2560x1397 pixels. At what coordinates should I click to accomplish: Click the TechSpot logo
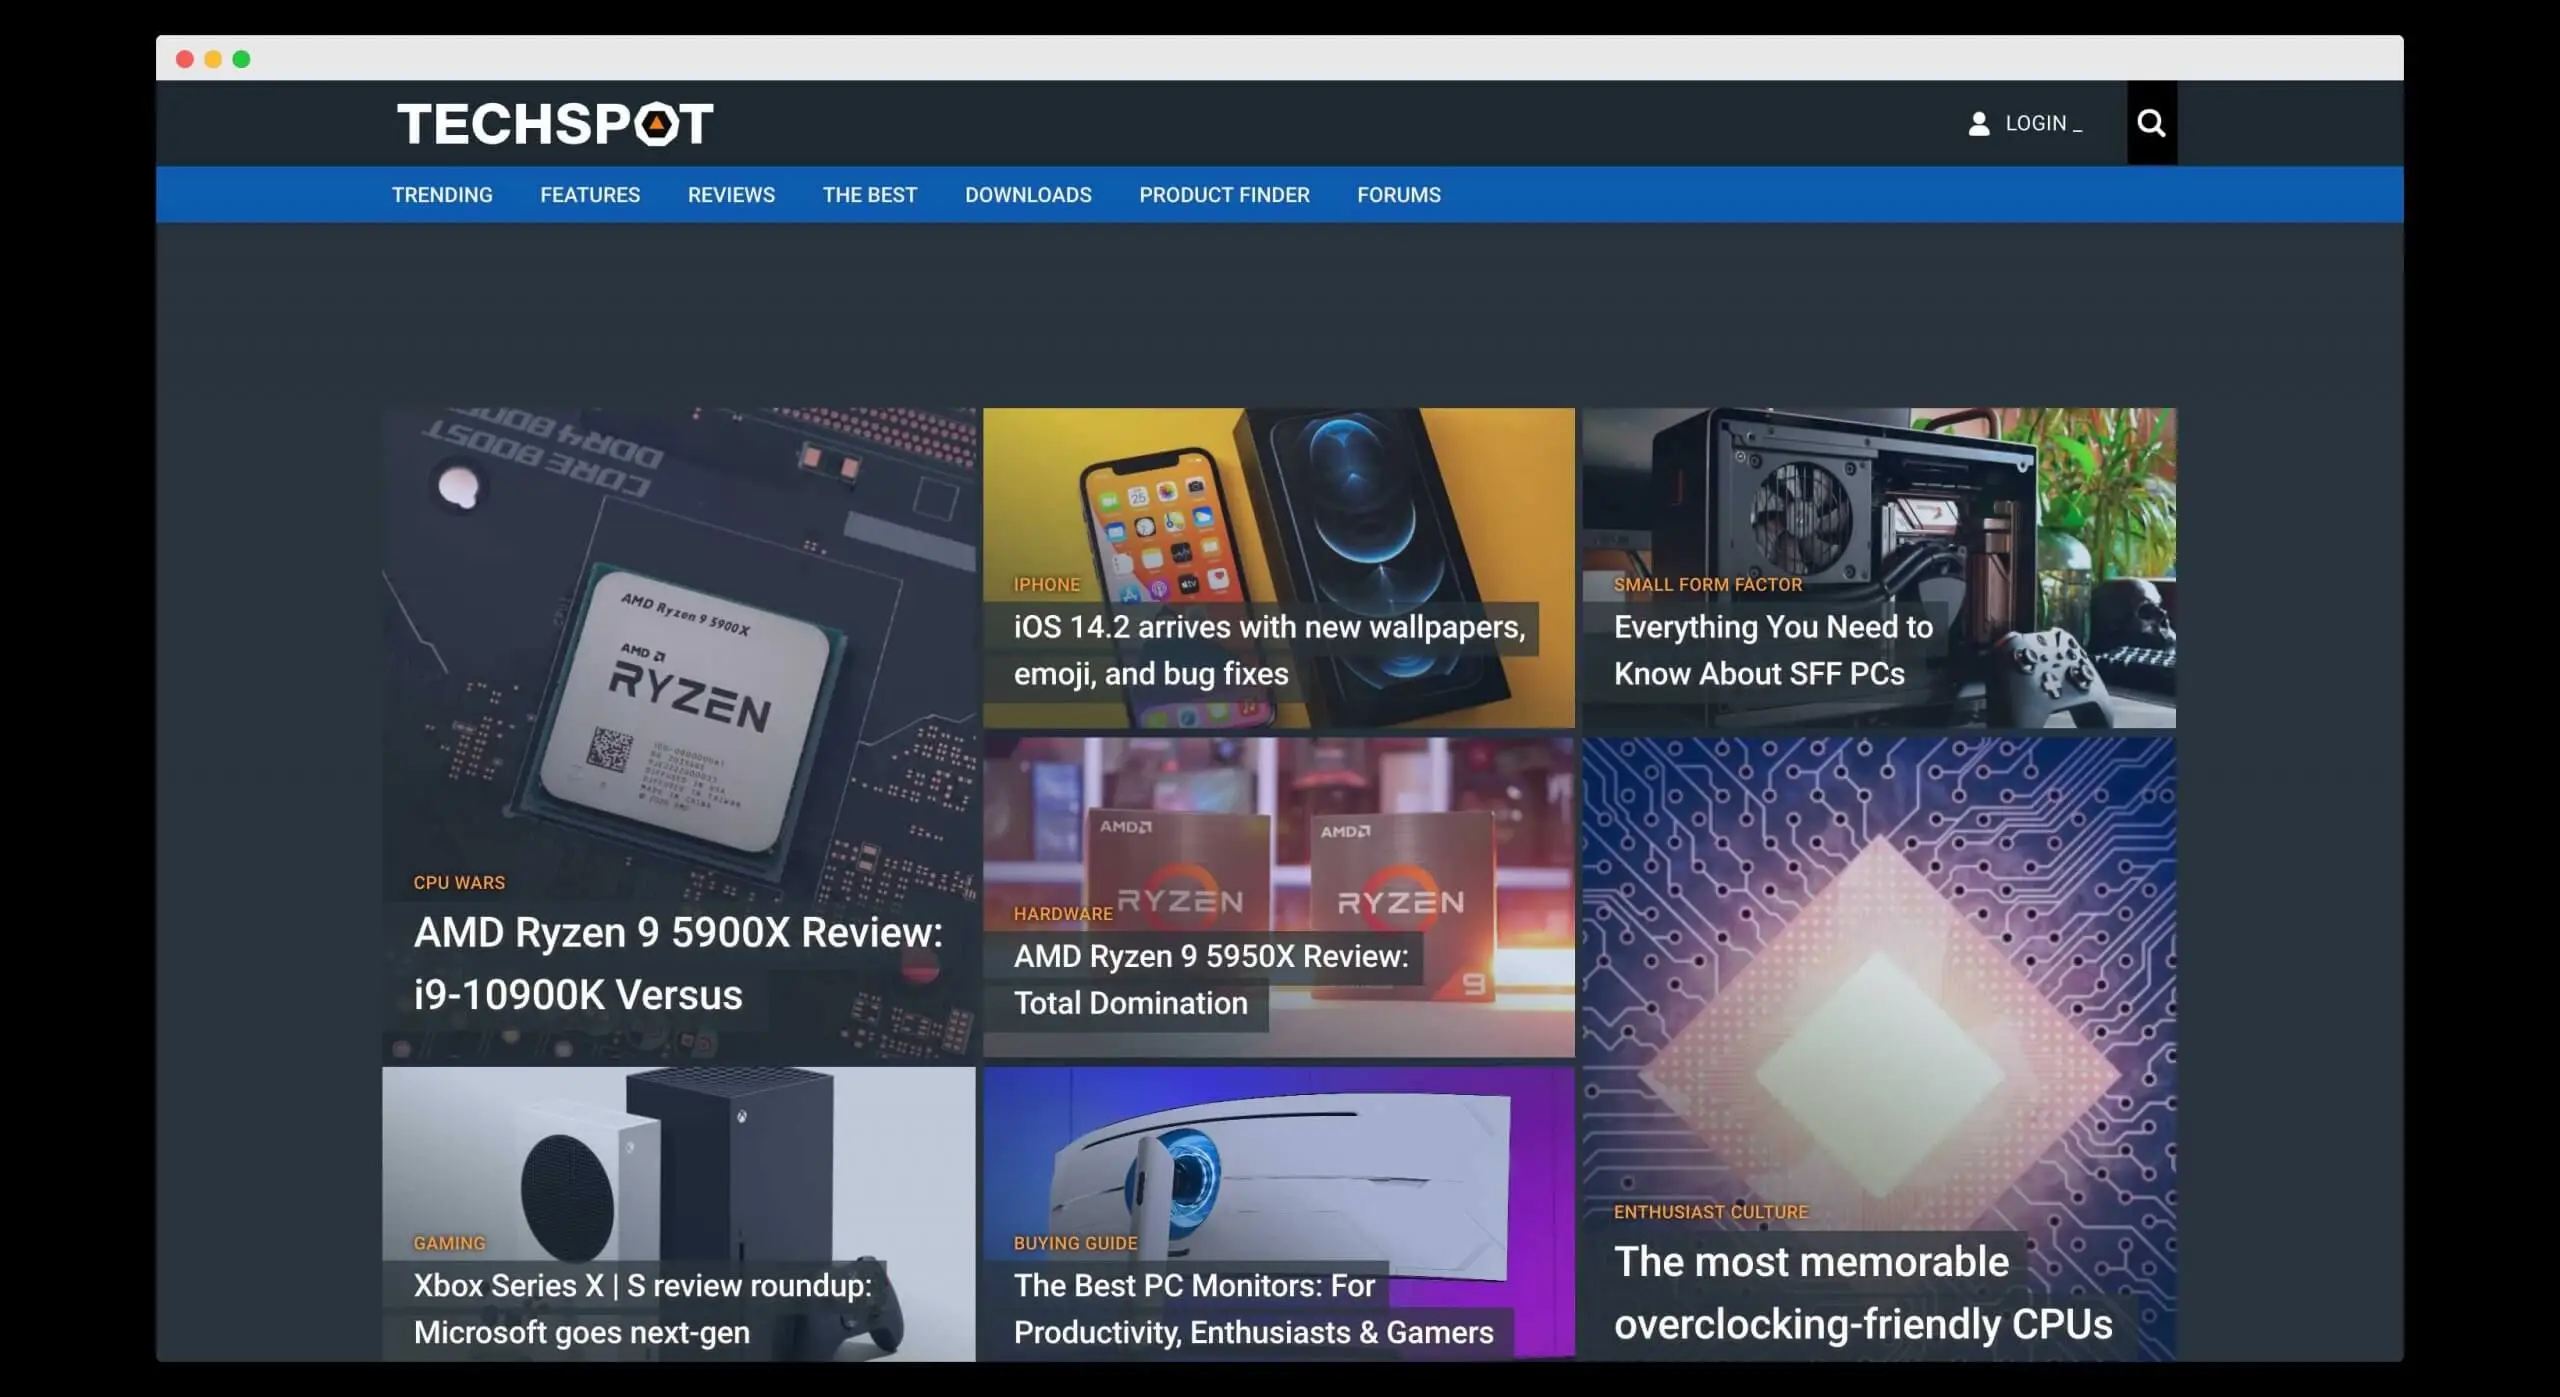click(x=555, y=123)
